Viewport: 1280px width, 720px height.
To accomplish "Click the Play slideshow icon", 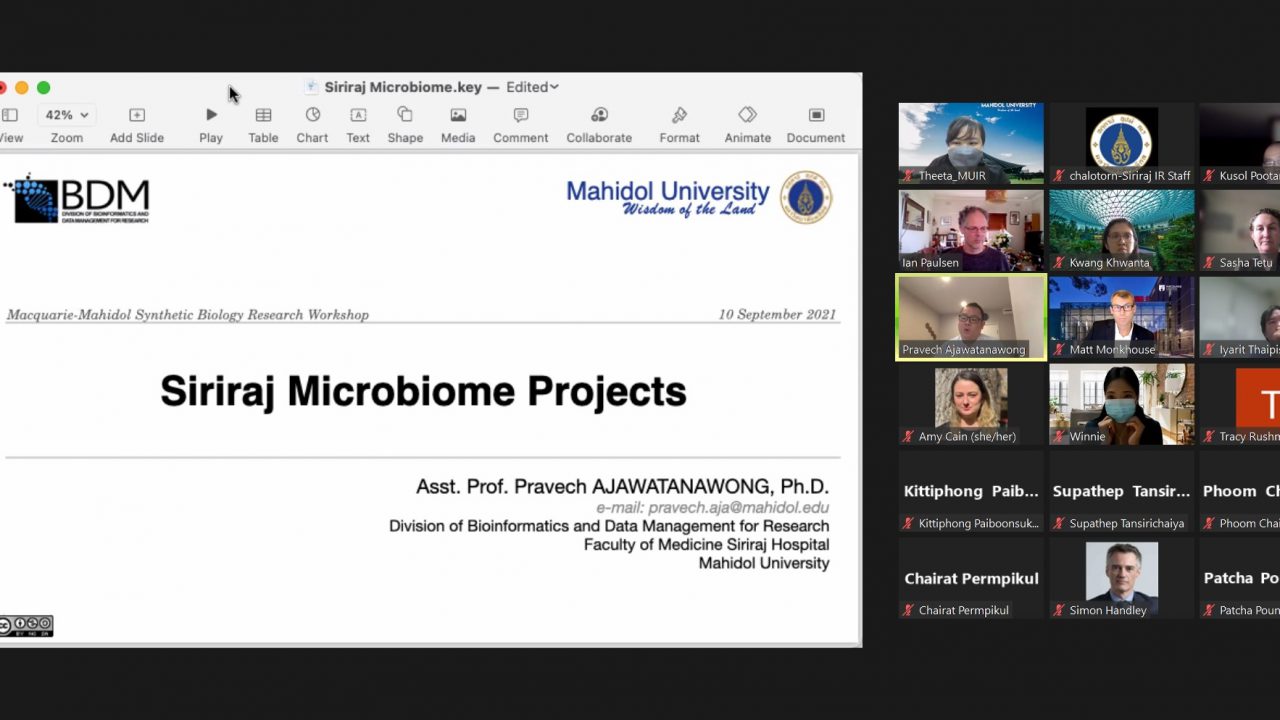I will 211,116.
